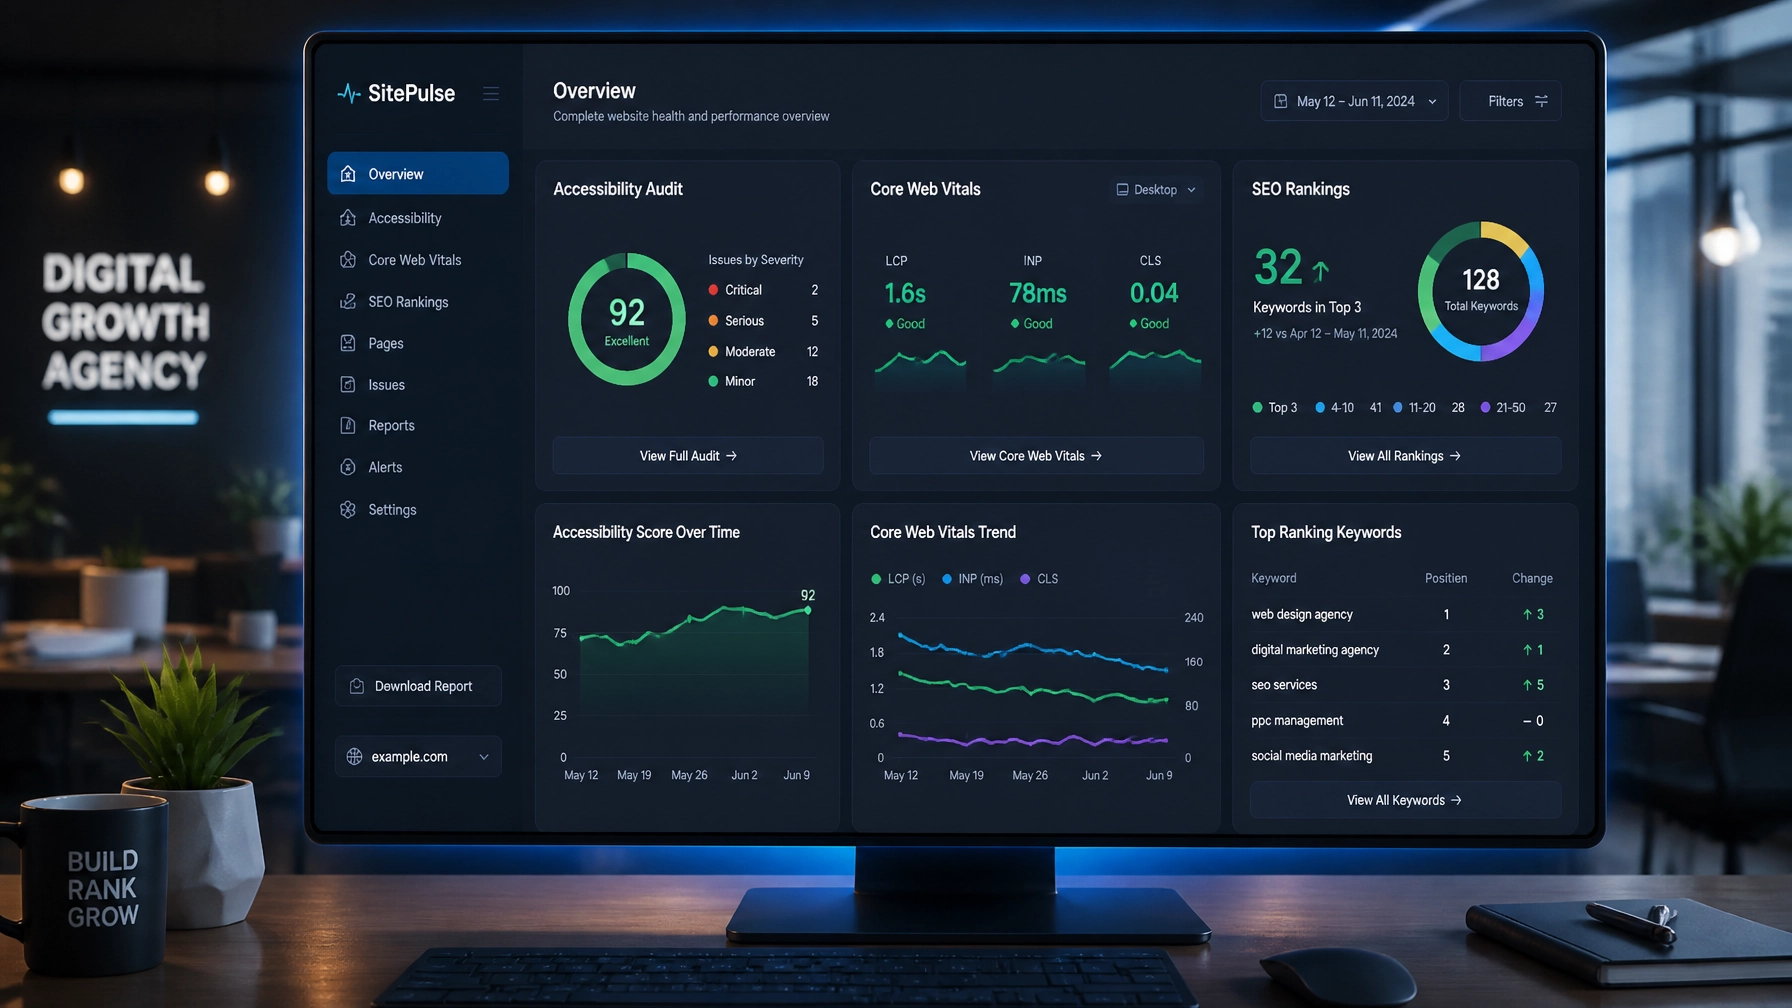Image resolution: width=1792 pixels, height=1008 pixels.
Task: Click the 128 Total Keywords donut chart
Action: tap(1481, 291)
